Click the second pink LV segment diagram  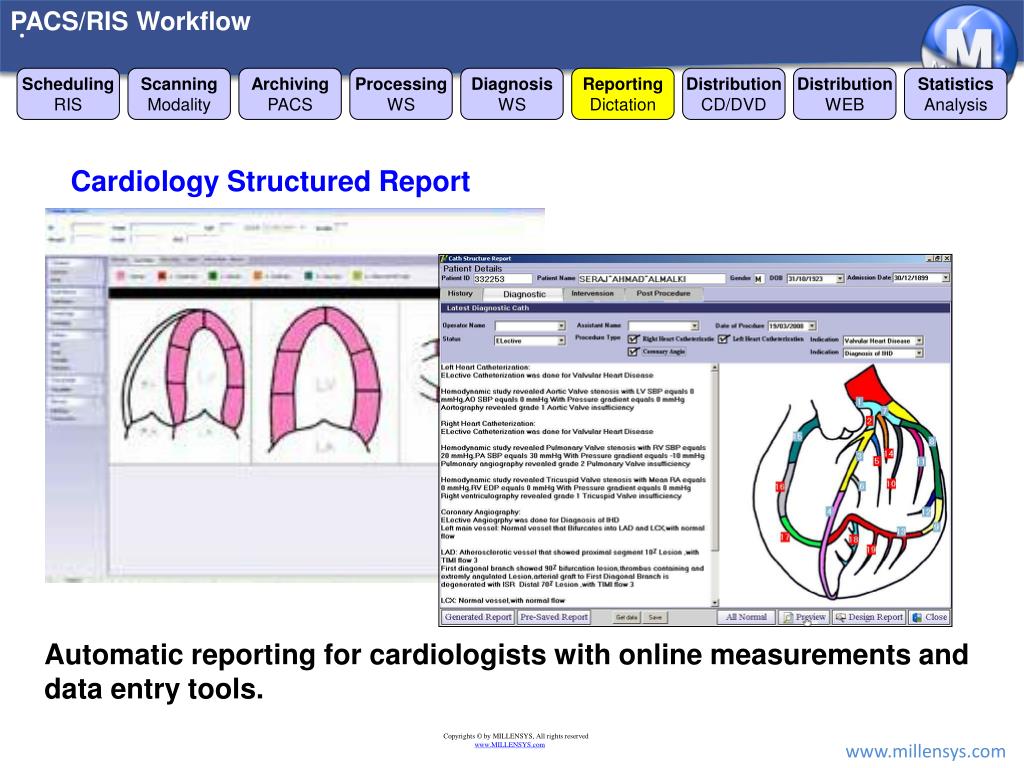(325, 380)
